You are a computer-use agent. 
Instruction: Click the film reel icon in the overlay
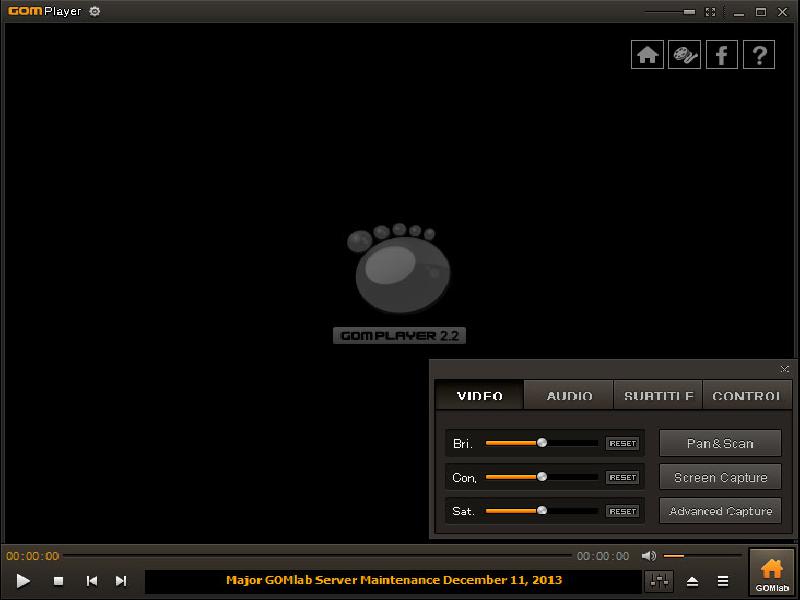point(684,55)
